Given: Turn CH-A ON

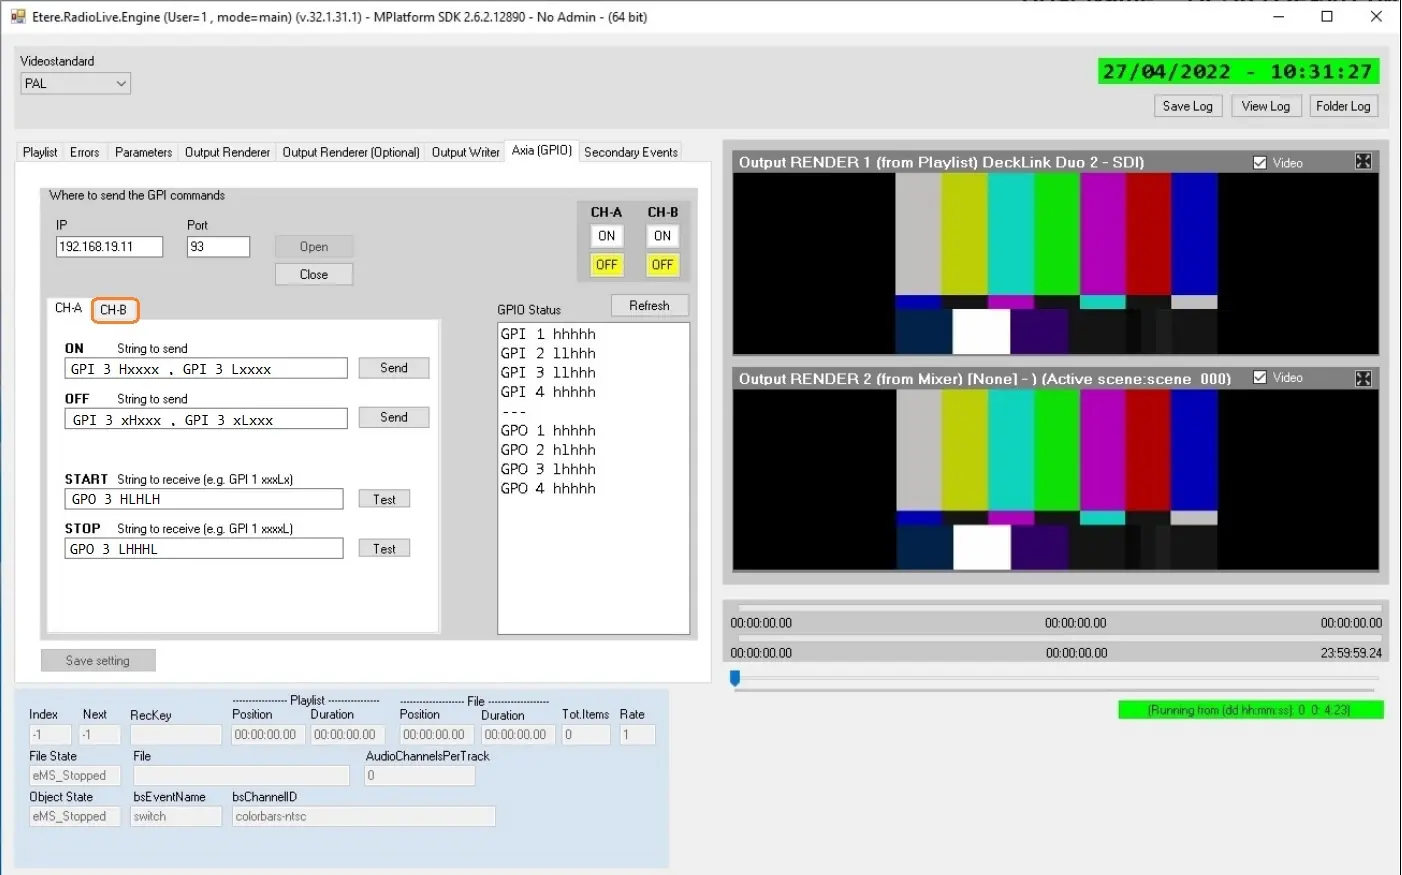Looking at the screenshot, I should pyautogui.click(x=606, y=236).
